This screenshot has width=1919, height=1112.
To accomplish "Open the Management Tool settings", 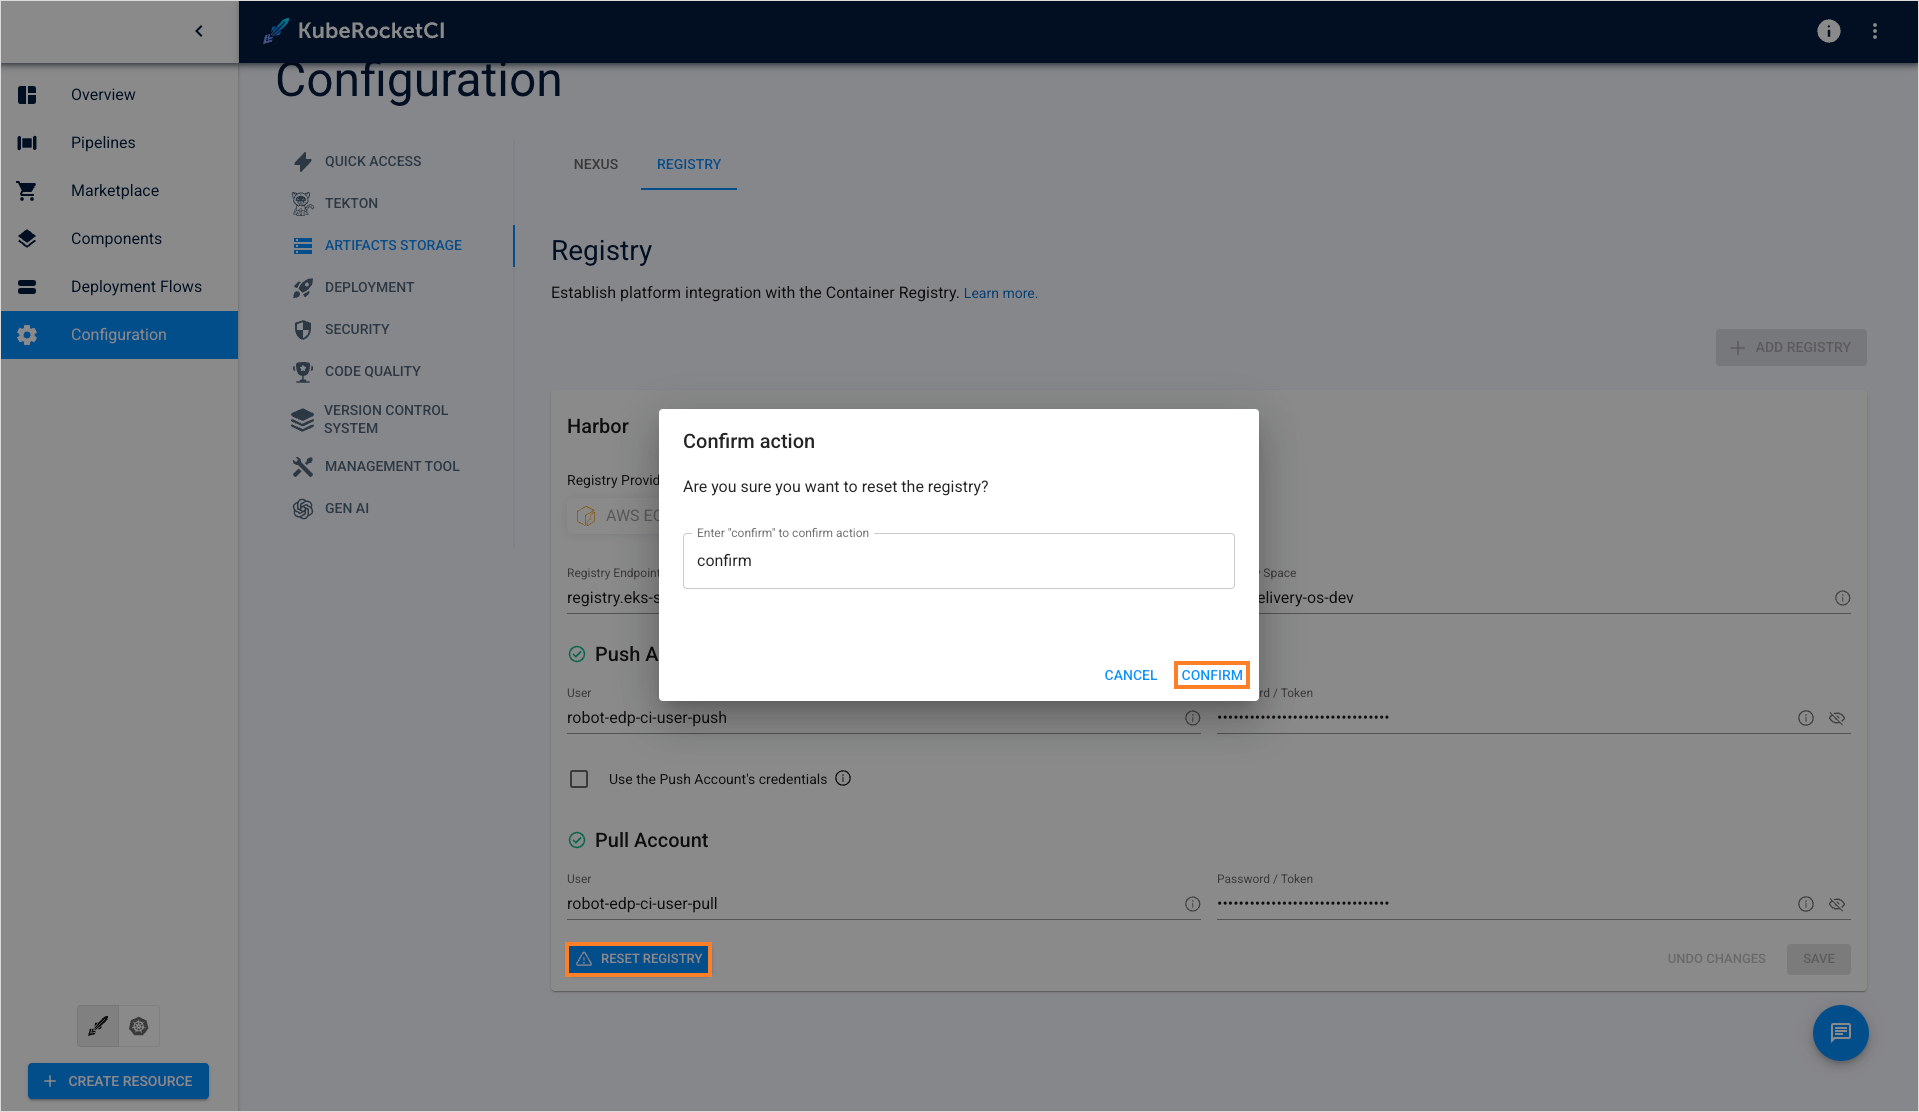I will 392,466.
